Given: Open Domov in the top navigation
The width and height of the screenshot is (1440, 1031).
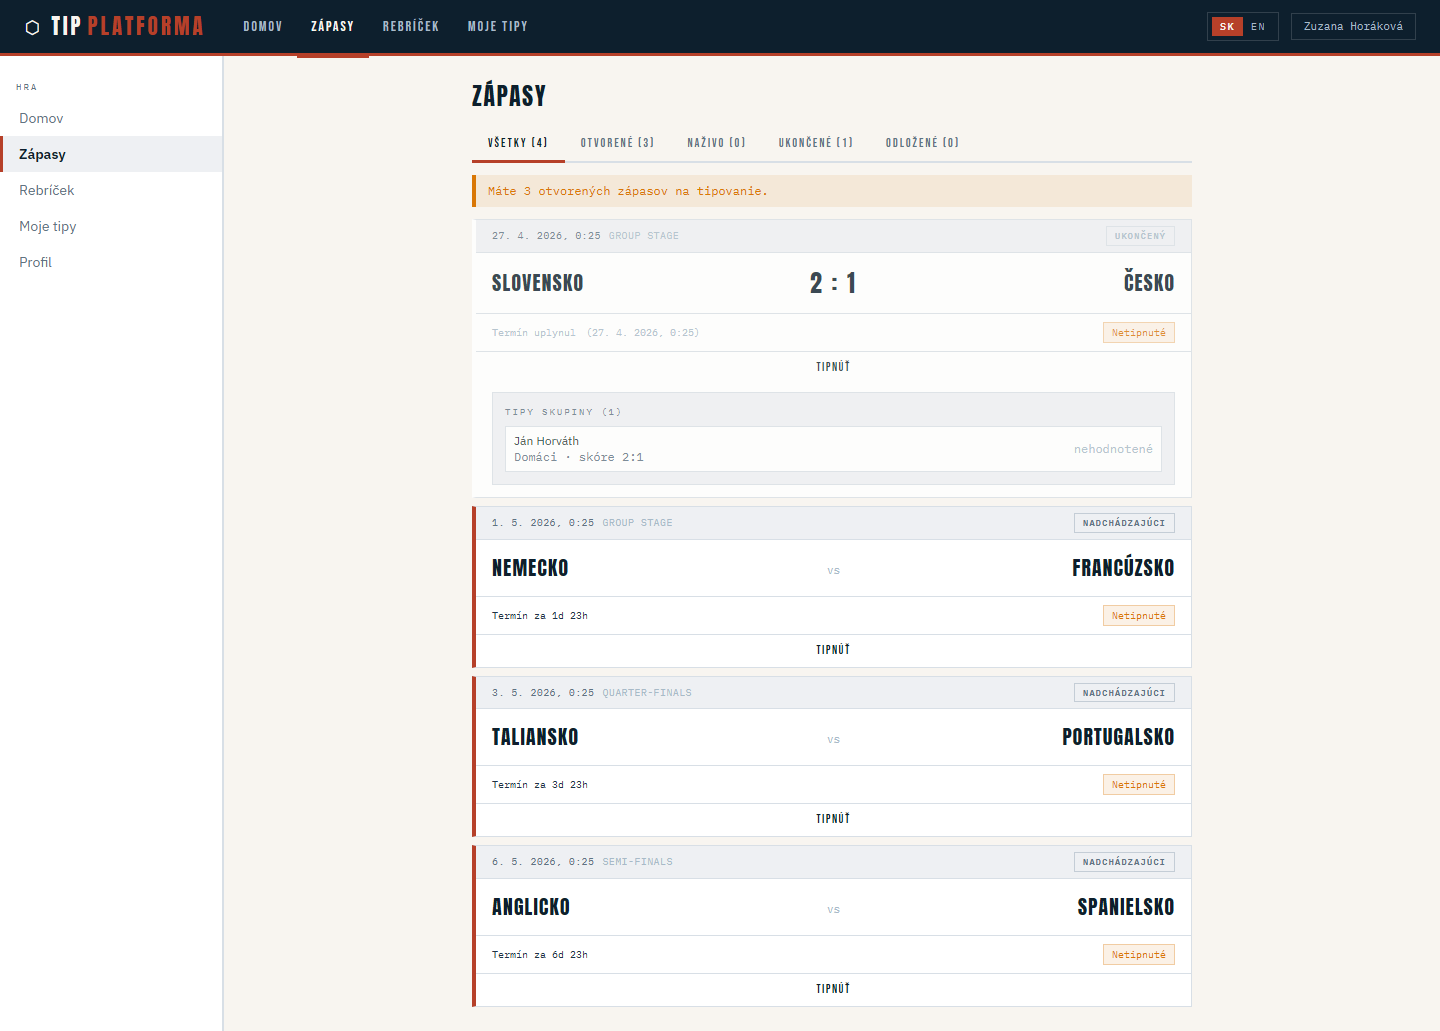Looking at the screenshot, I should click(262, 27).
